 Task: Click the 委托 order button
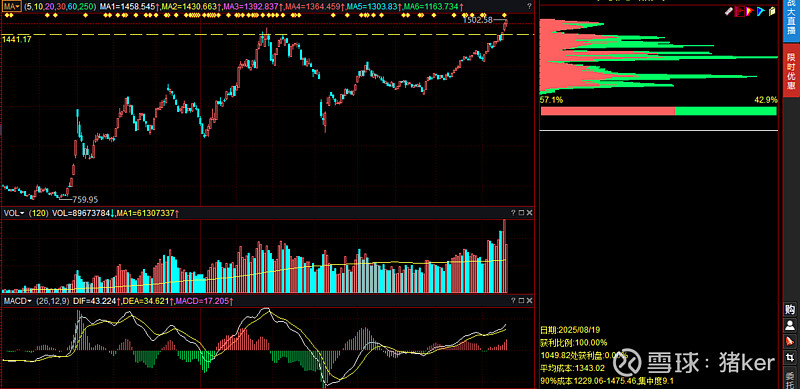[x=790, y=379]
